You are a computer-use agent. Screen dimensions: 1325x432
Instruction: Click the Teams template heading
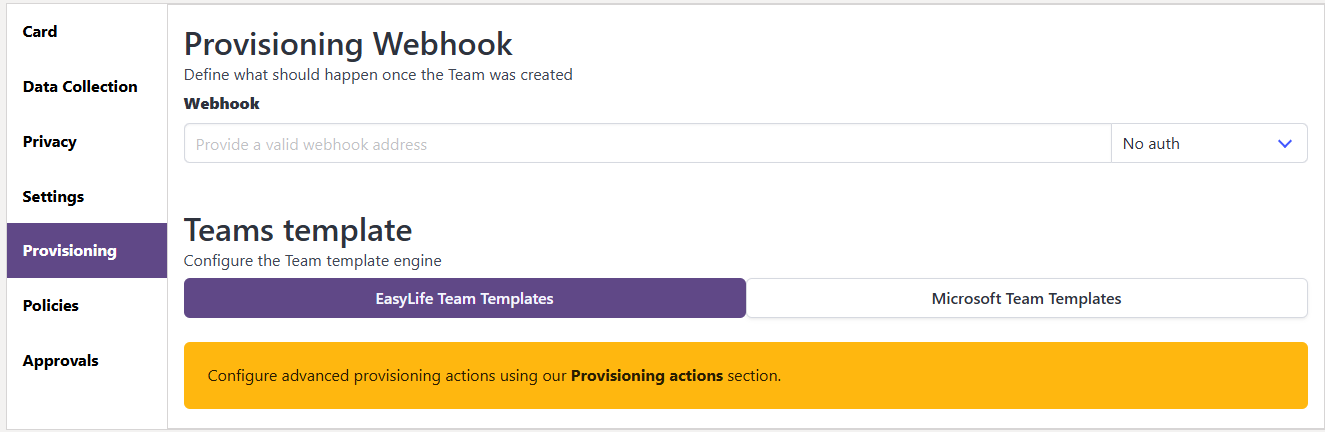[x=298, y=230]
